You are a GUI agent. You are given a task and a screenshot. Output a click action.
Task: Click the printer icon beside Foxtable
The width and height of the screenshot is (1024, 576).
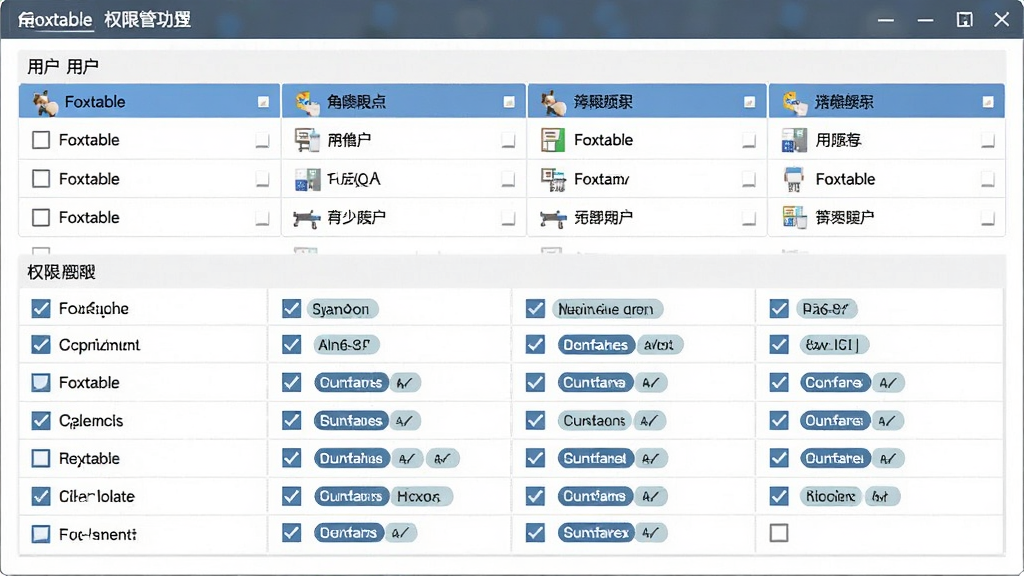(x=793, y=179)
